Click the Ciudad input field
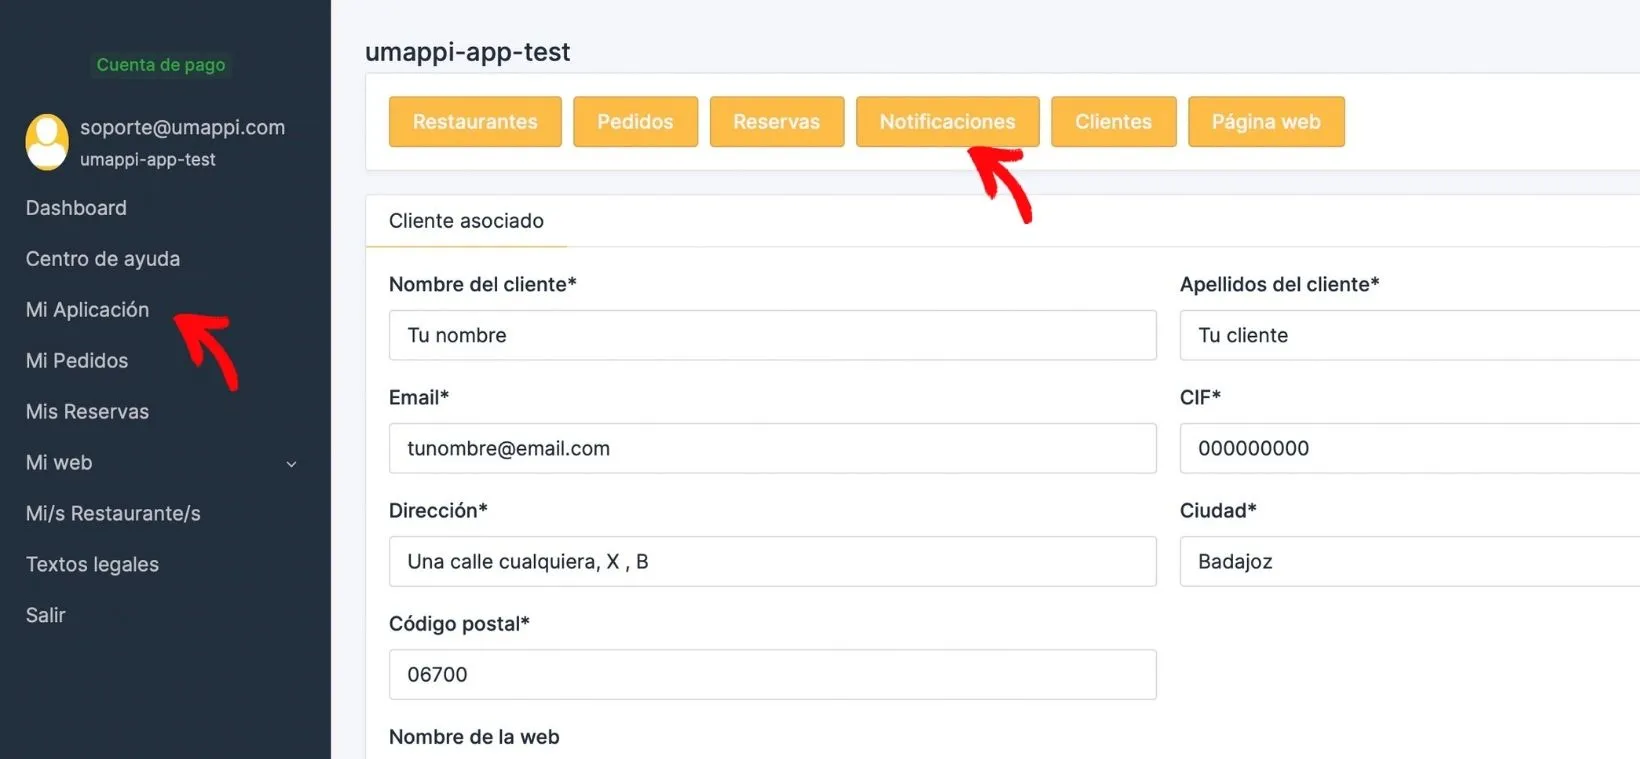The height and width of the screenshot is (759, 1640). (x=1410, y=561)
